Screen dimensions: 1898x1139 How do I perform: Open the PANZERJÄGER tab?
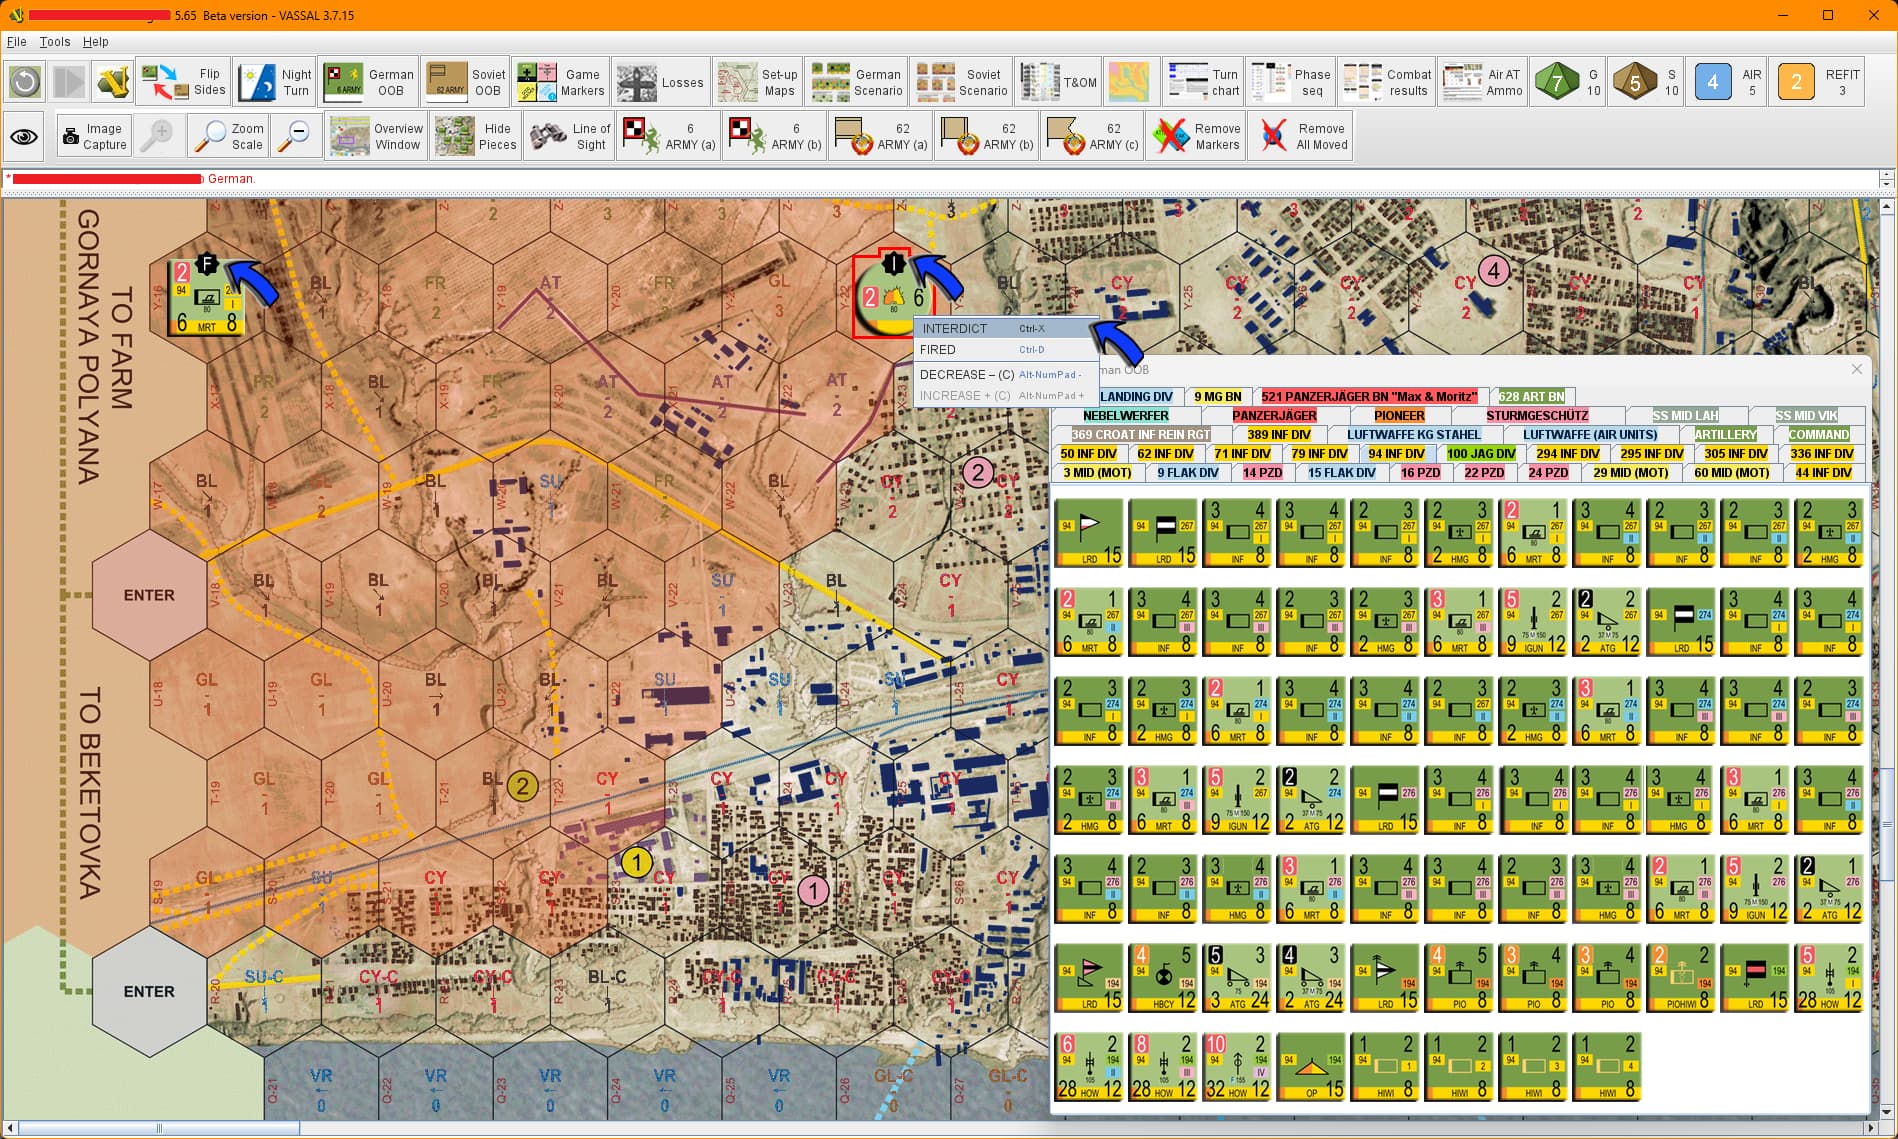1274,416
